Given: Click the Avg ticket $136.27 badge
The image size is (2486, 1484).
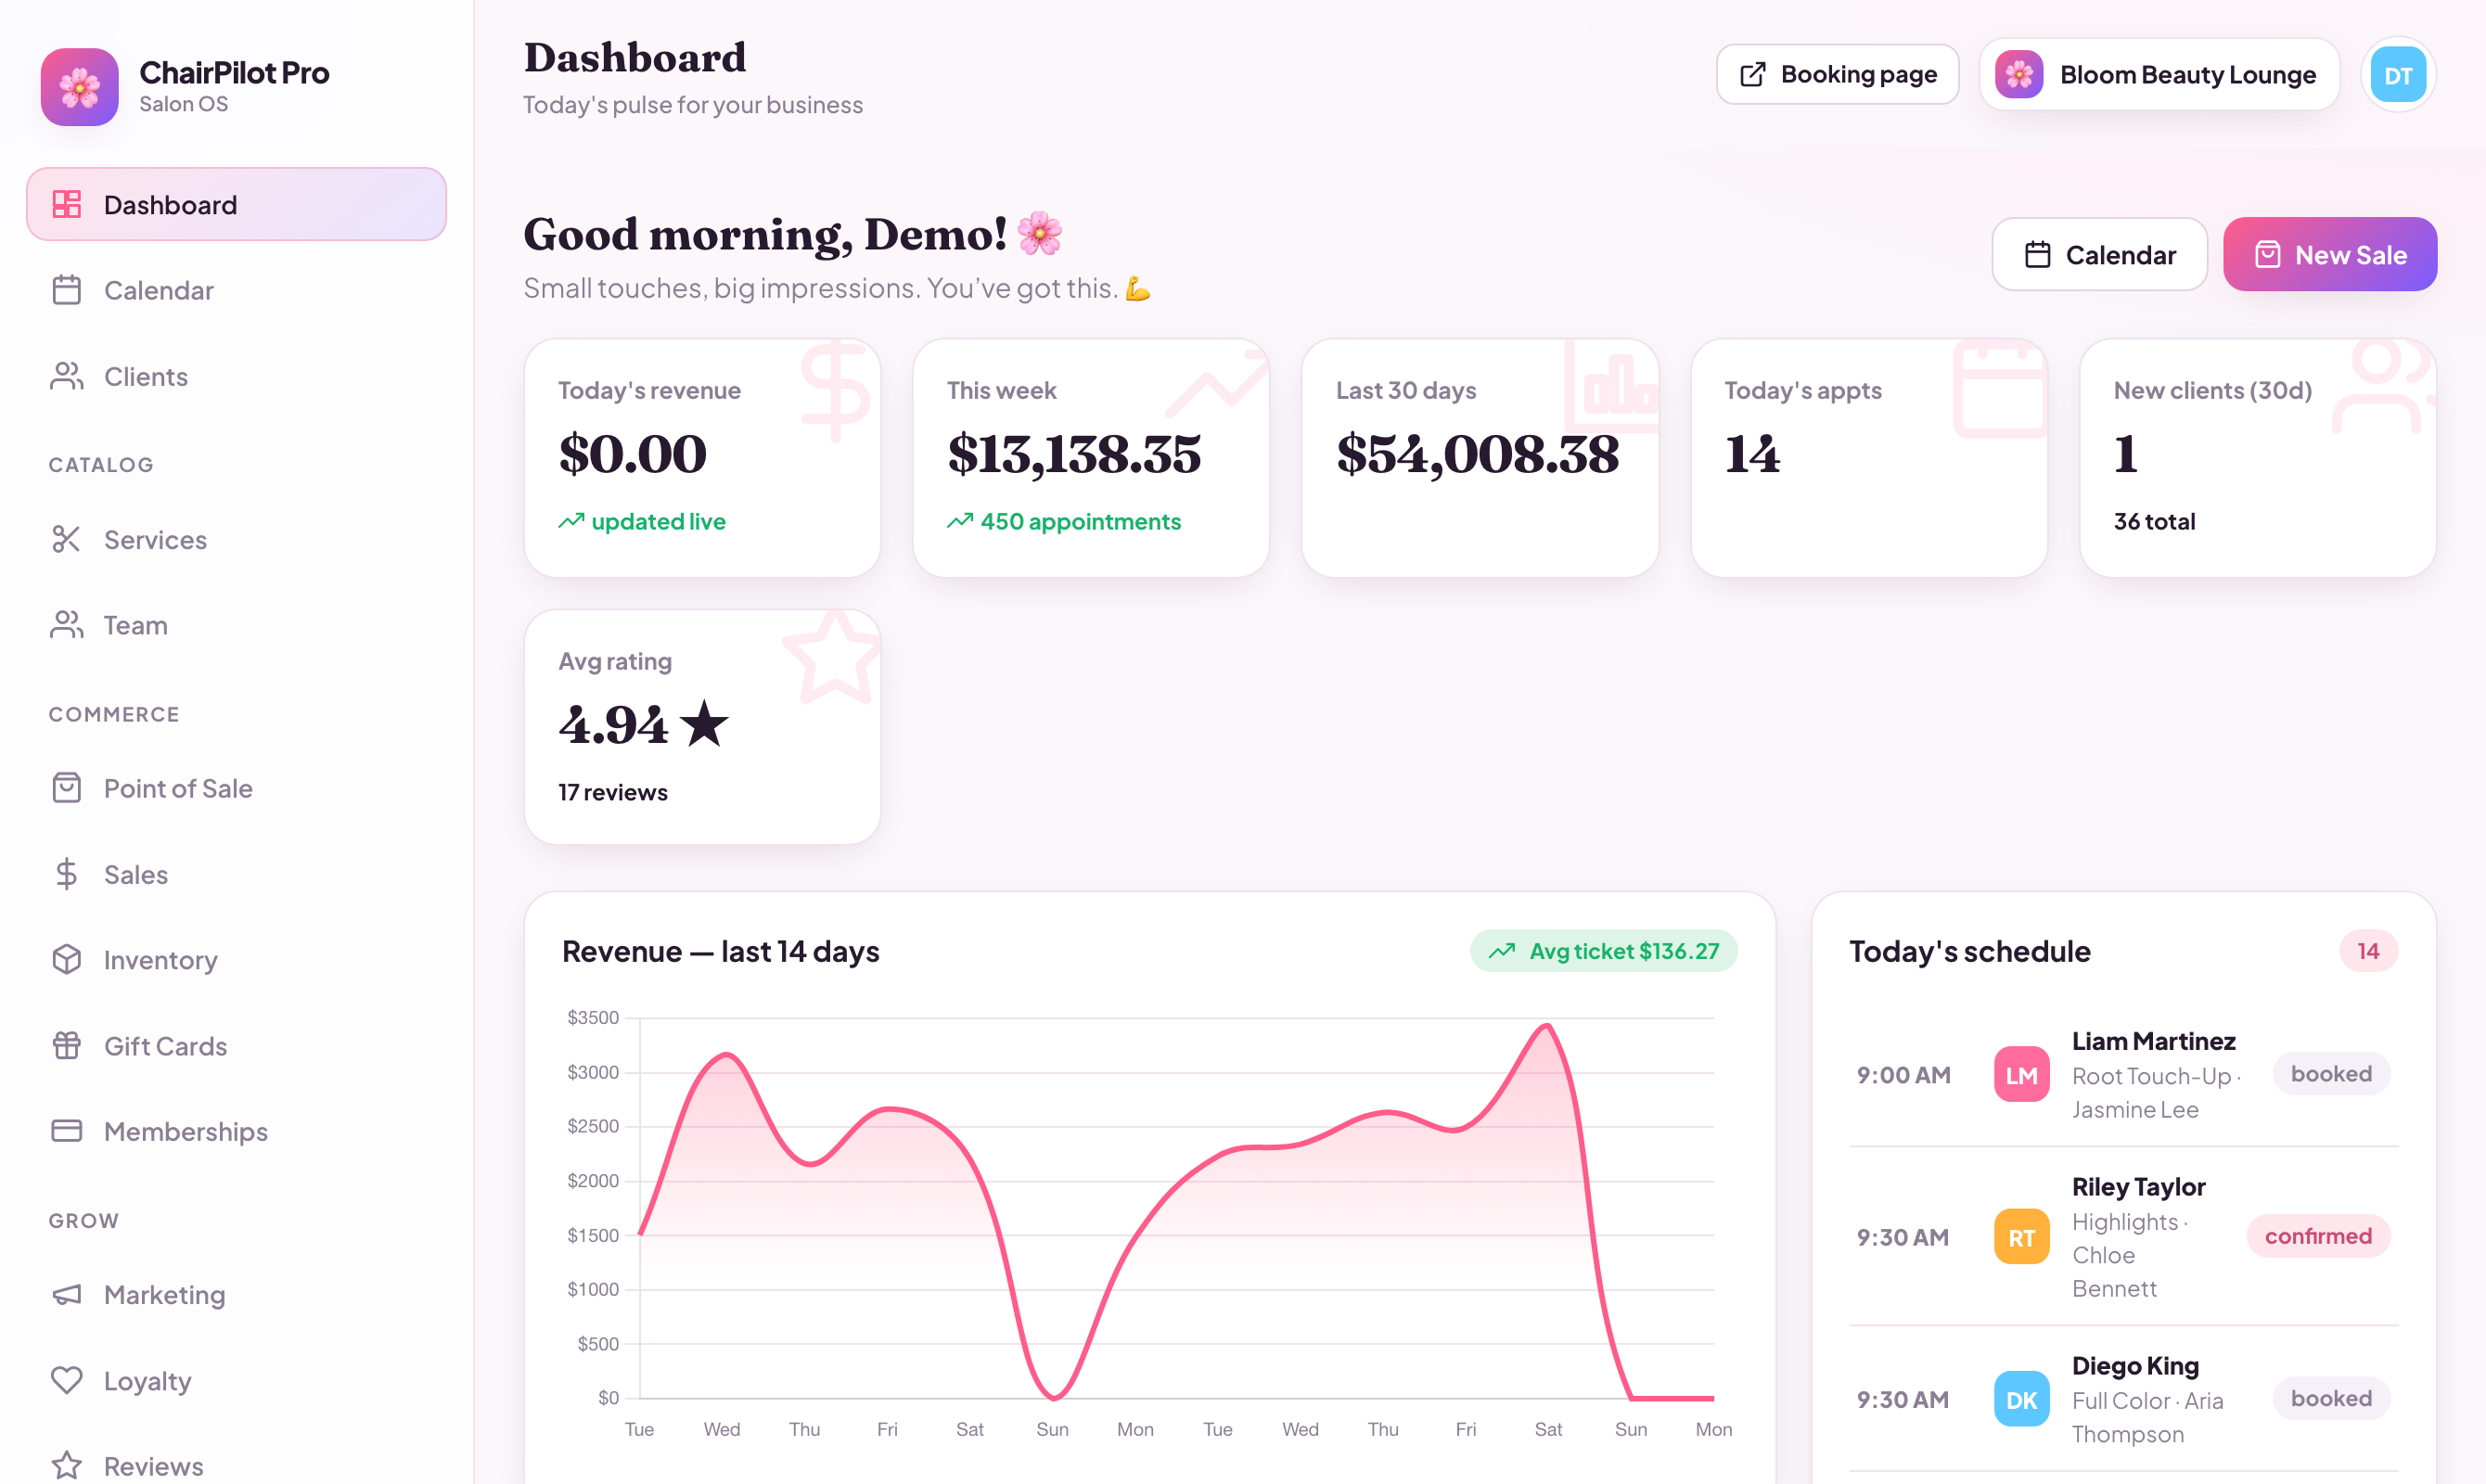Looking at the screenshot, I should point(1604,951).
